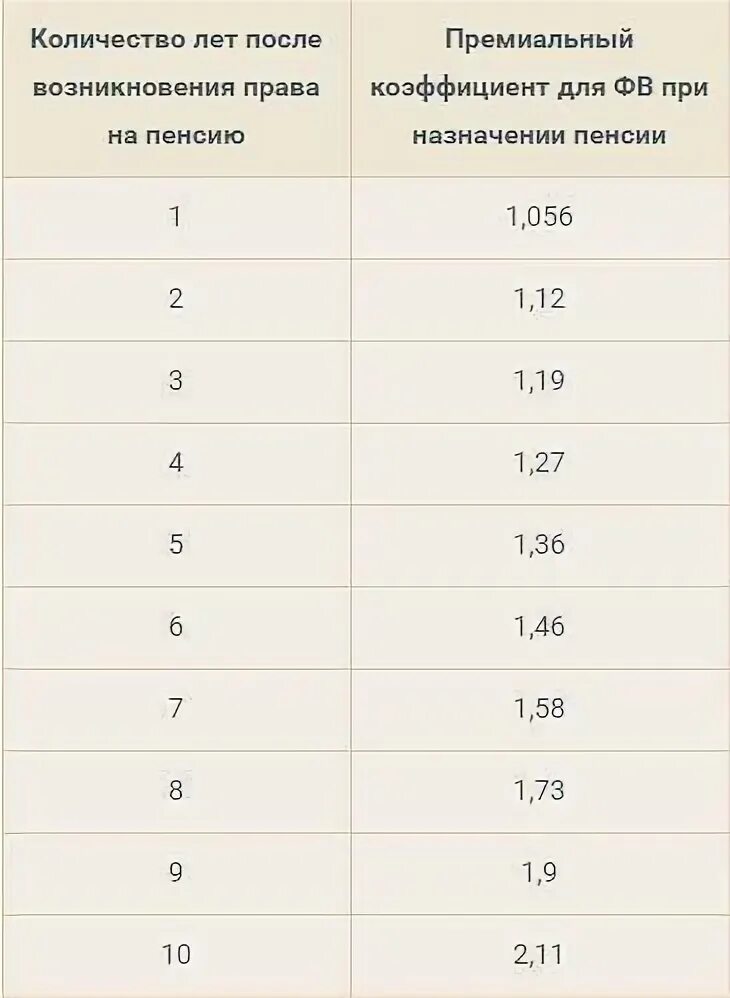Screen dimensions: 730x998
Task: Select the cell with year 1
Action: [x=176, y=218]
